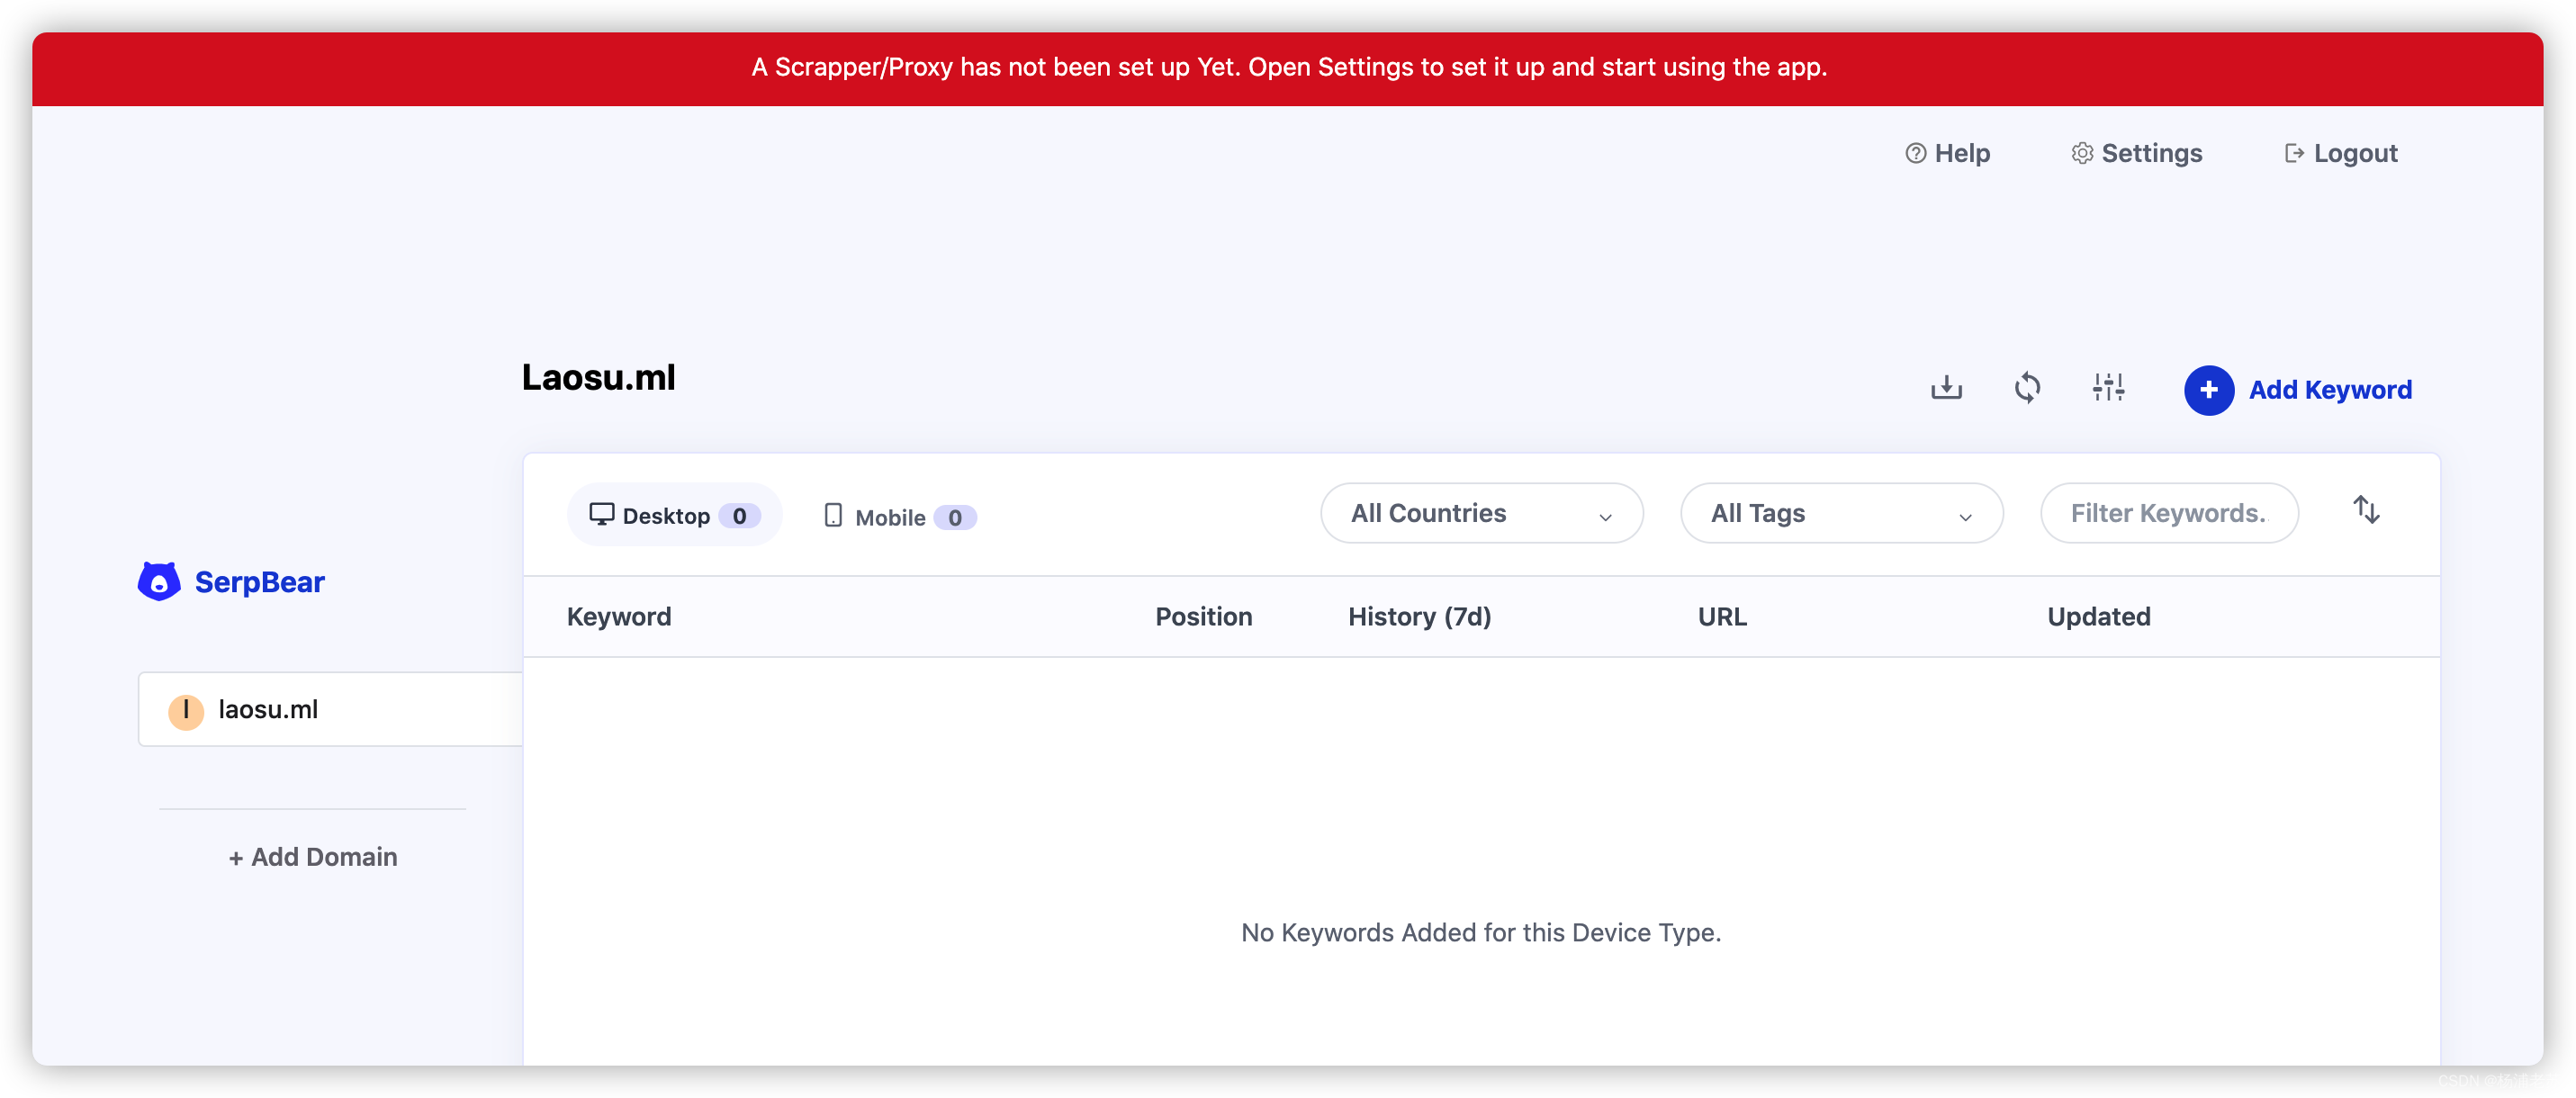Click the red scraper warning banner
The height and width of the screenshot is (1098, 2576).
click(1288, 68)
